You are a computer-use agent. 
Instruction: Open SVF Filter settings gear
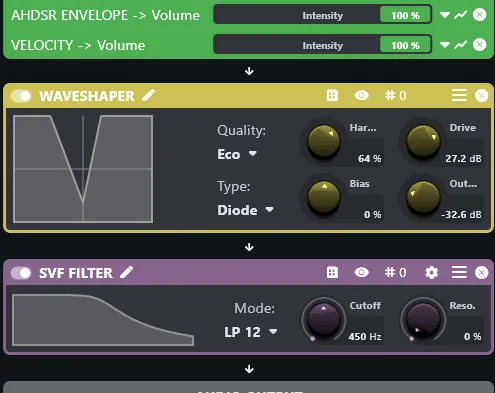click(432, 273)
